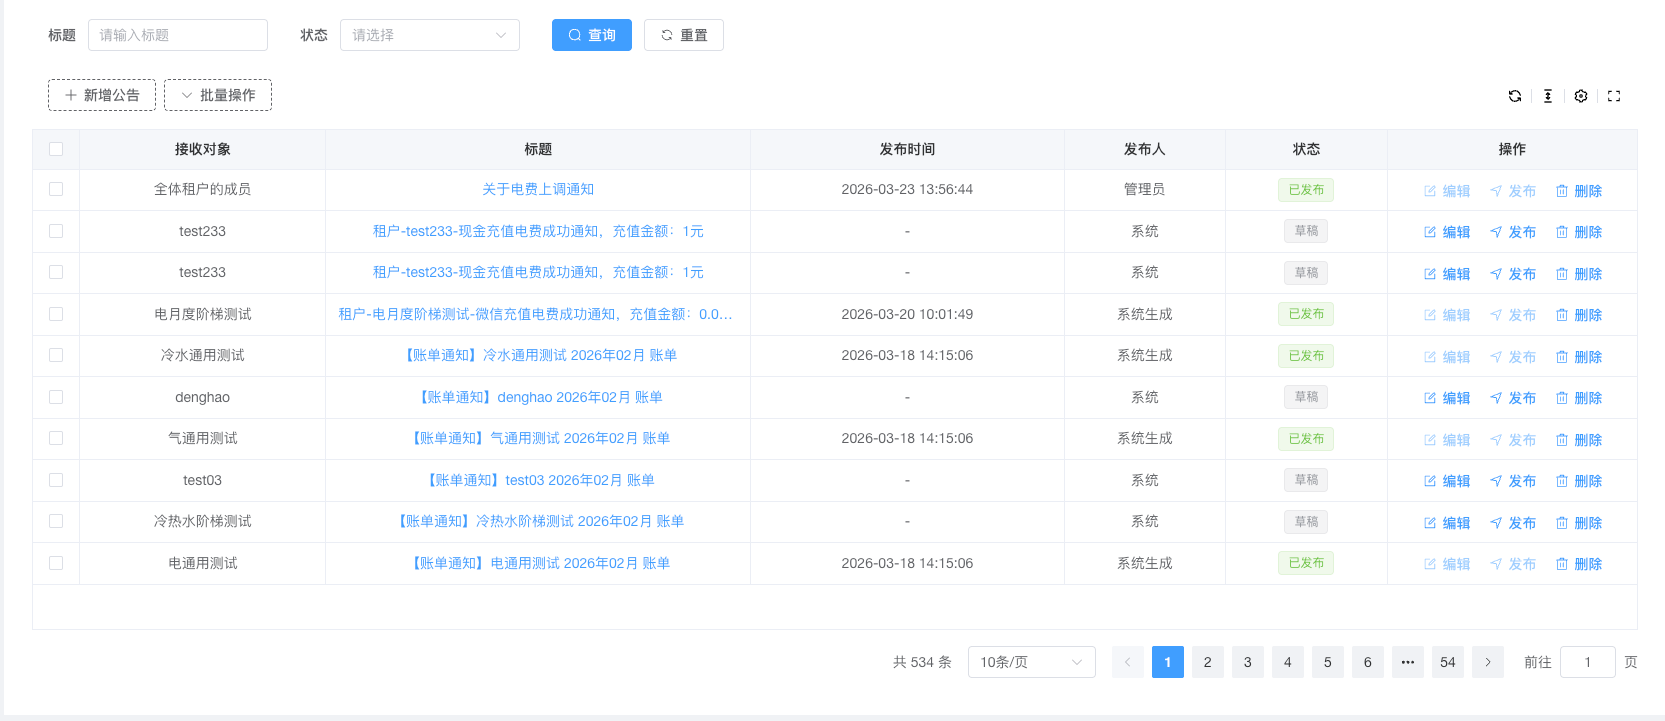Viewport: 1665px width, 721px height.
Task: Expand the 批量操作 dropdown
Action: coord(218,95)
